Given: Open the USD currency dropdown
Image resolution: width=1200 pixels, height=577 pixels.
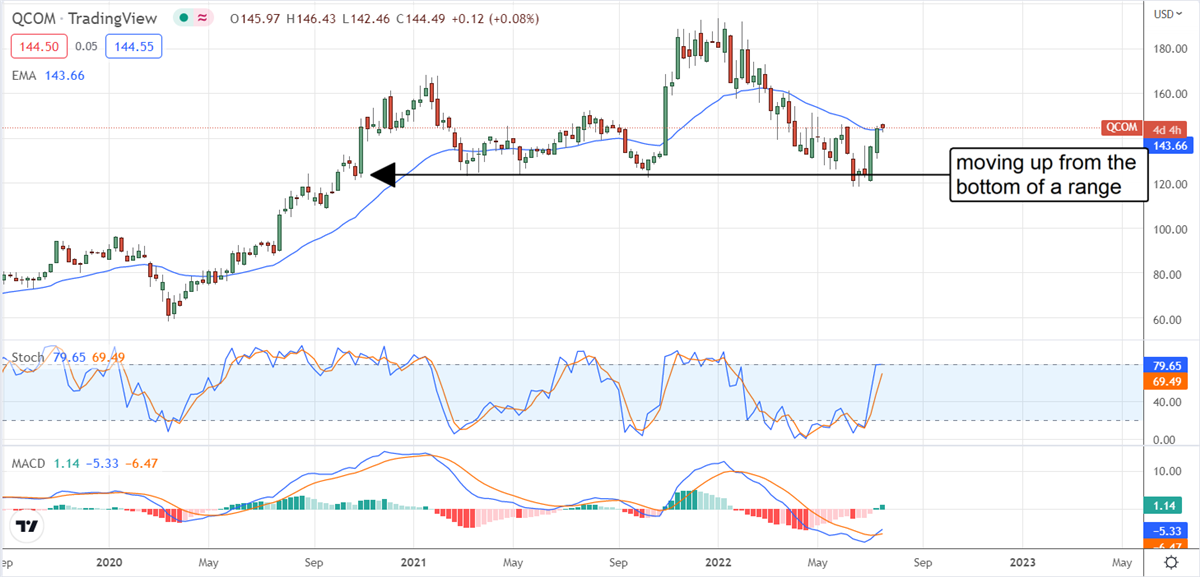Looking at the screenshot, I should coord(1166,14).
